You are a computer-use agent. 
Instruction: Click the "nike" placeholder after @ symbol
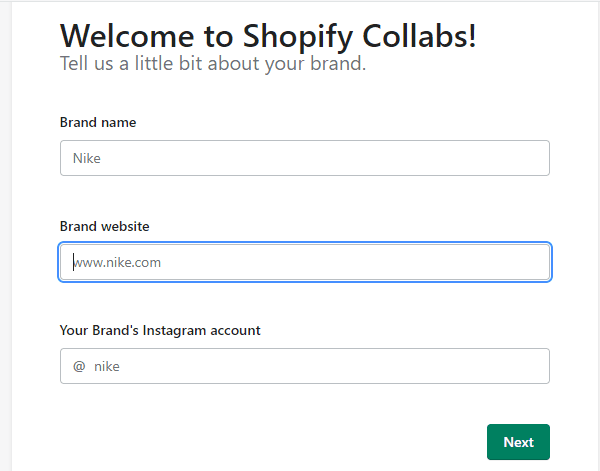pyautogui.click(x=107, y=367)
